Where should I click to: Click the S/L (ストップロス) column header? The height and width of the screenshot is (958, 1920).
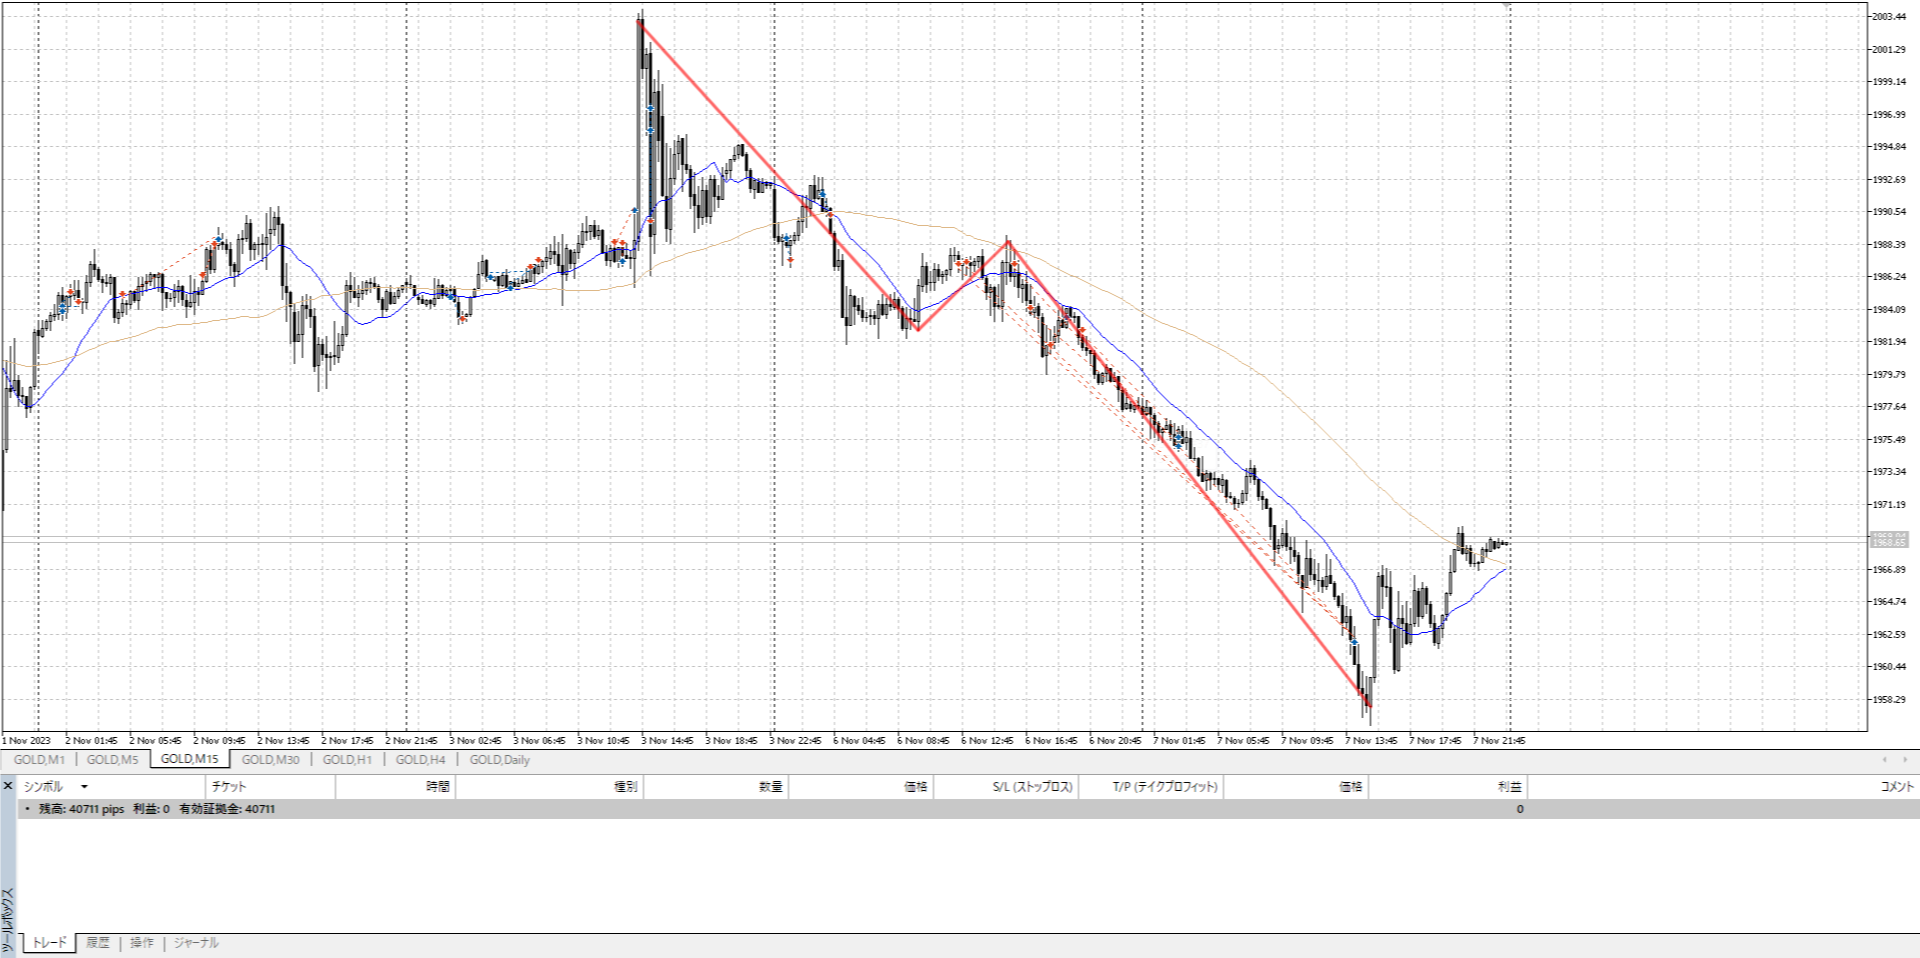tap(1032, 787)
